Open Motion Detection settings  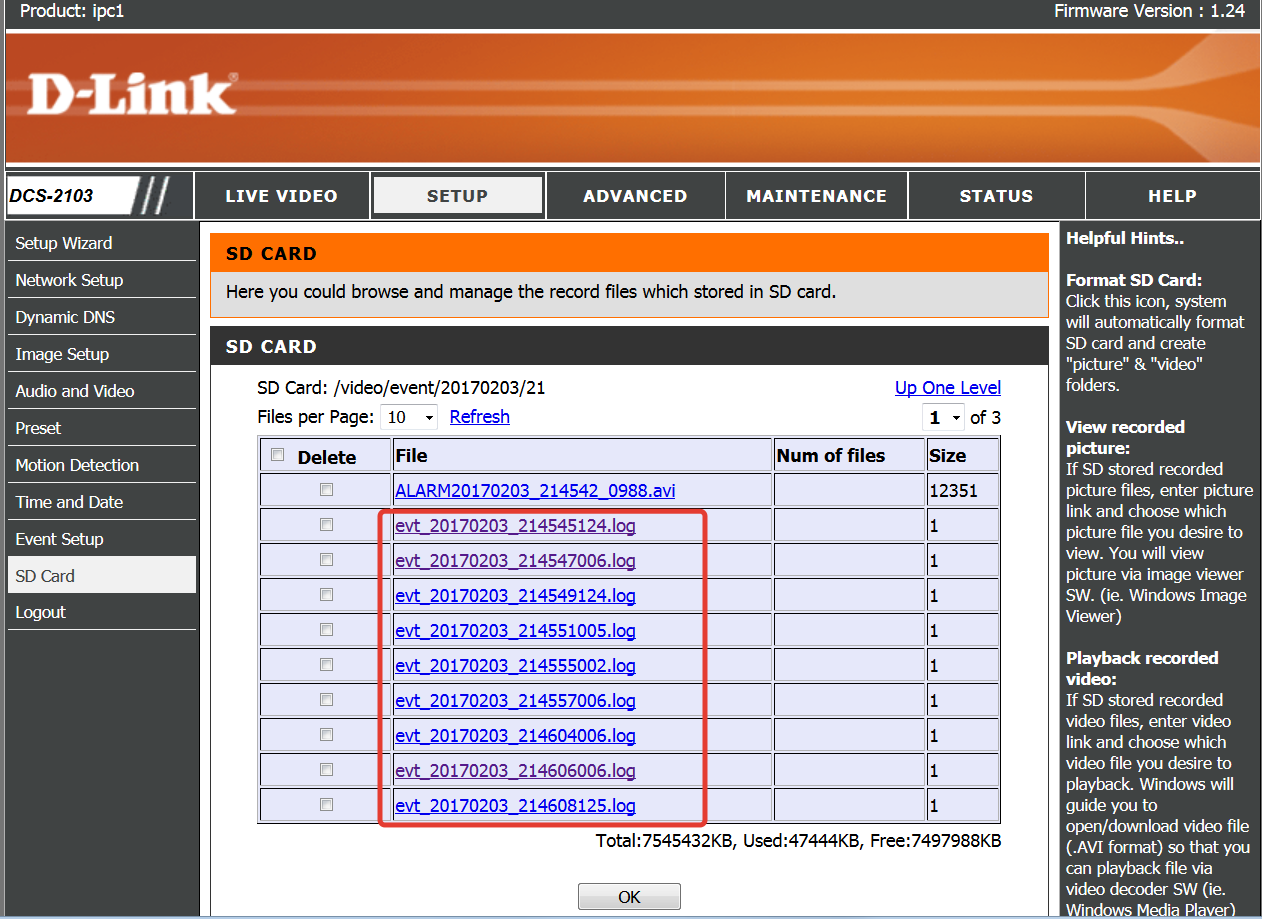tap(101, 465)
